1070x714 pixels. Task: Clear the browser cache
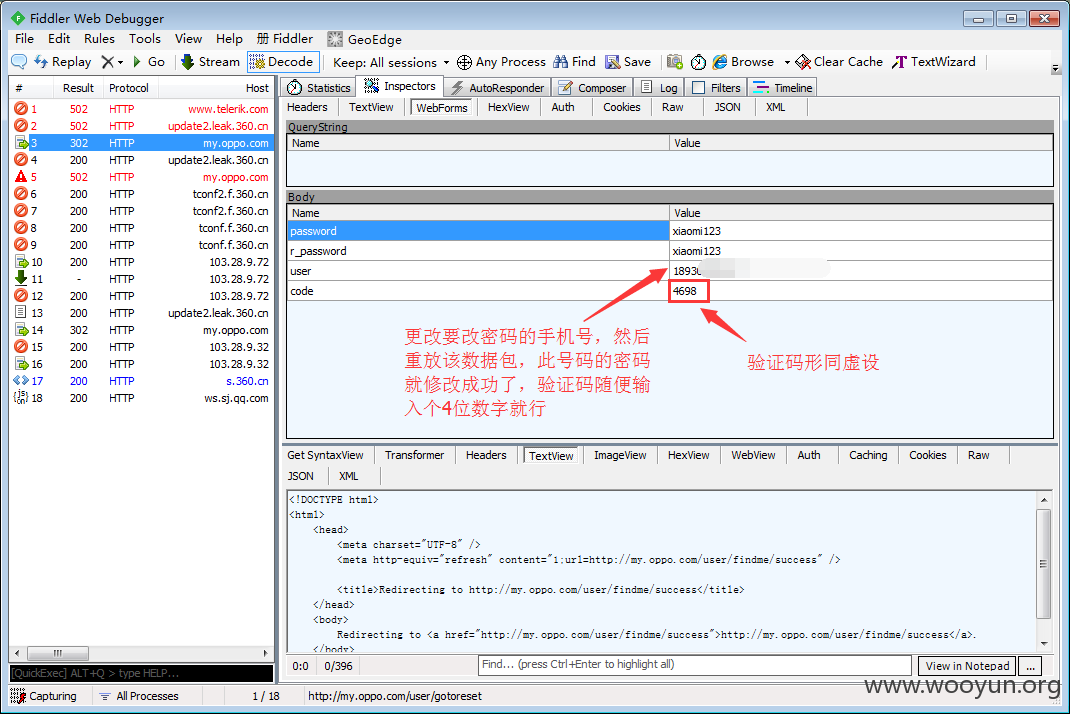tap(840, 62)
